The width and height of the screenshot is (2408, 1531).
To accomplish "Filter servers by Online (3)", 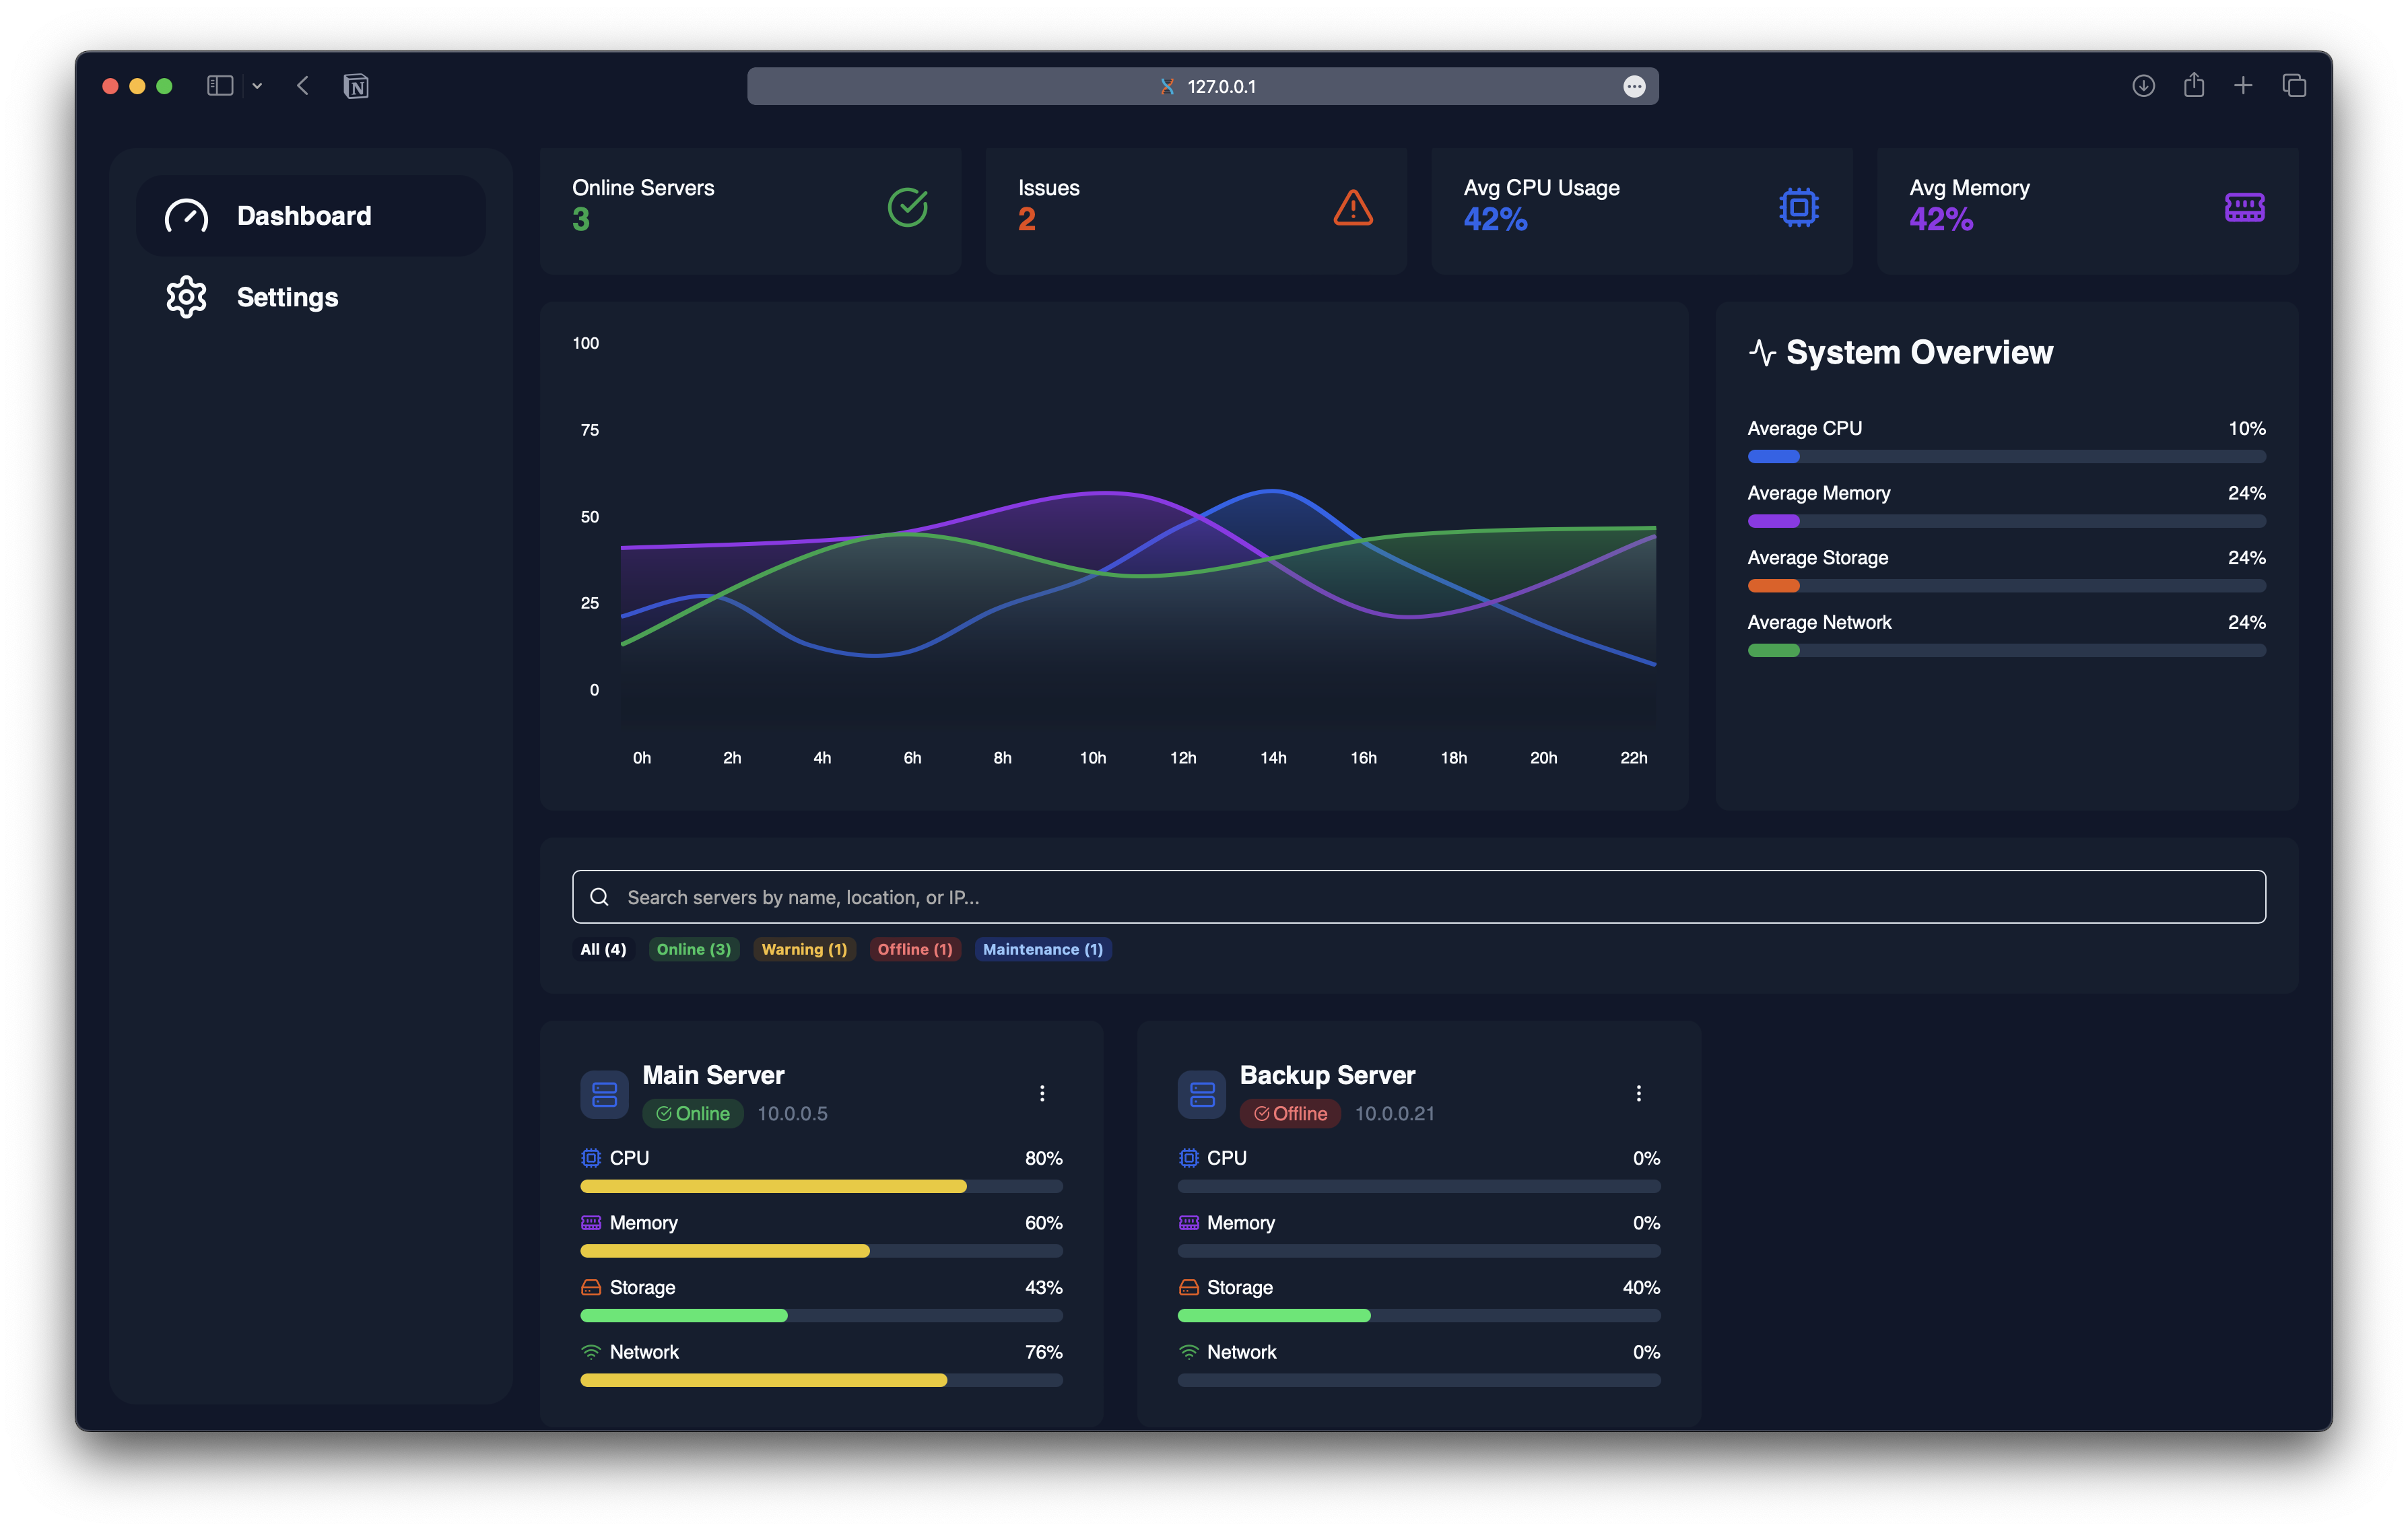I will [693, 949].
